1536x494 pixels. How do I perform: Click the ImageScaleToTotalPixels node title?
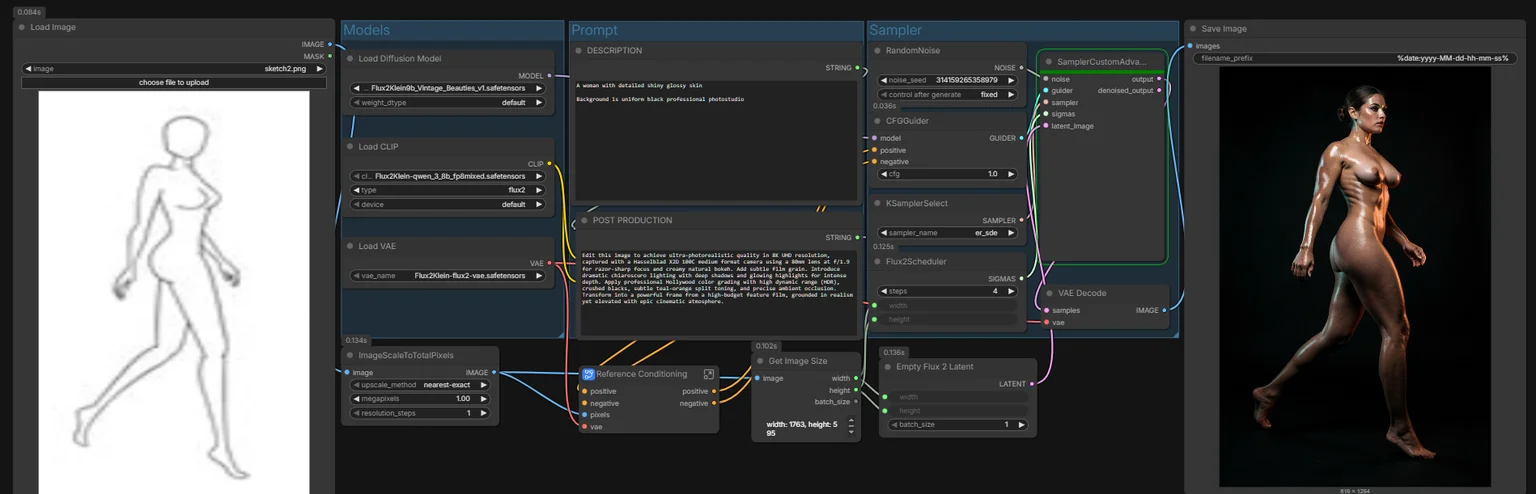[x=407, y=355]
